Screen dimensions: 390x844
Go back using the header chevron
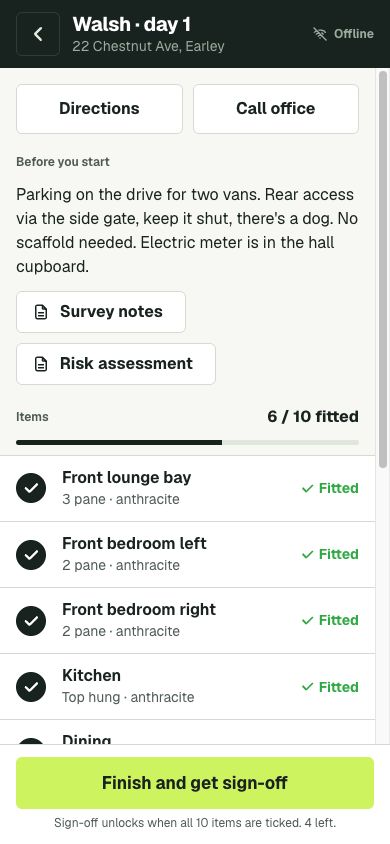click(x=38, y=34)
